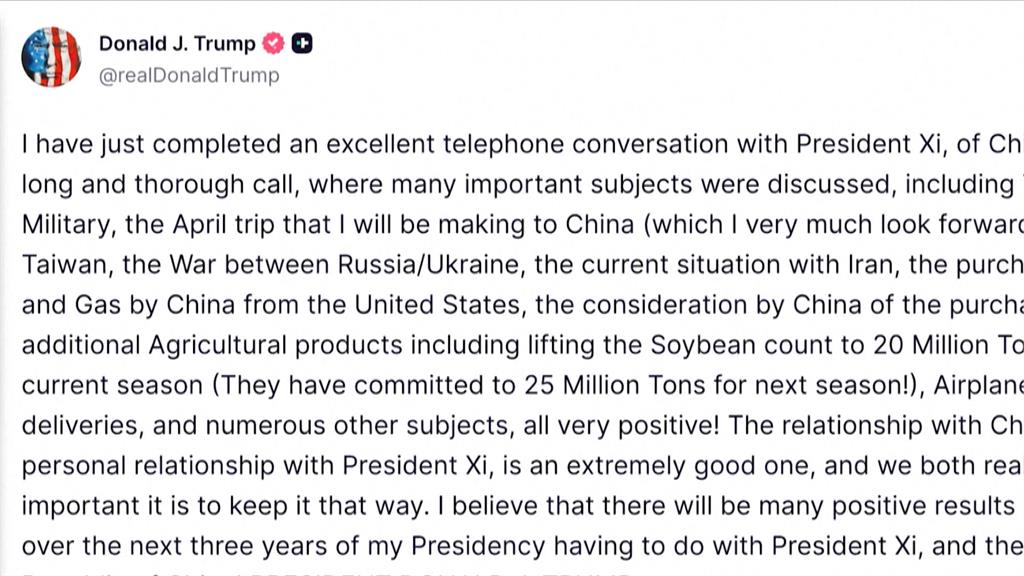Click the @realDonaldTrump handle

pos(189,75)
